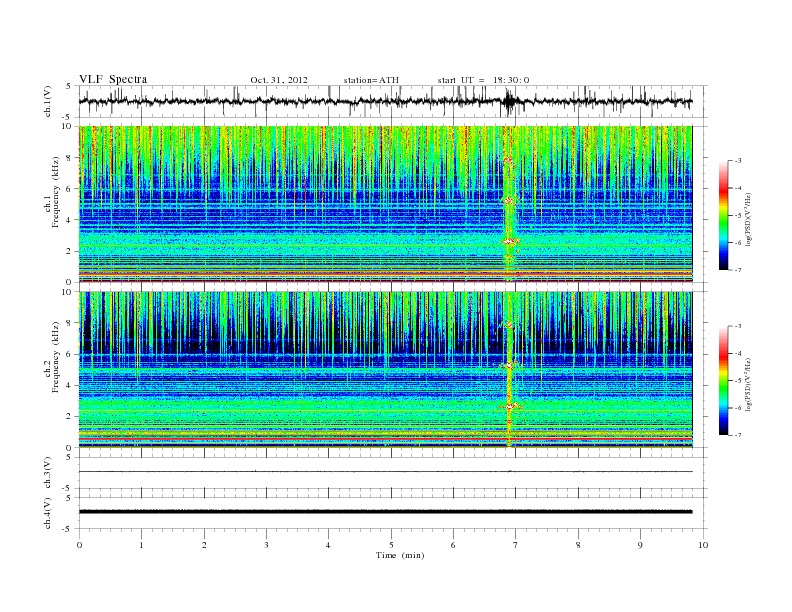Image resolution: width=792 pixels, height=612 pixels.
Task: Click the "6" kHz tick on ch.2 frequency axis
Action: pos(70,354)
